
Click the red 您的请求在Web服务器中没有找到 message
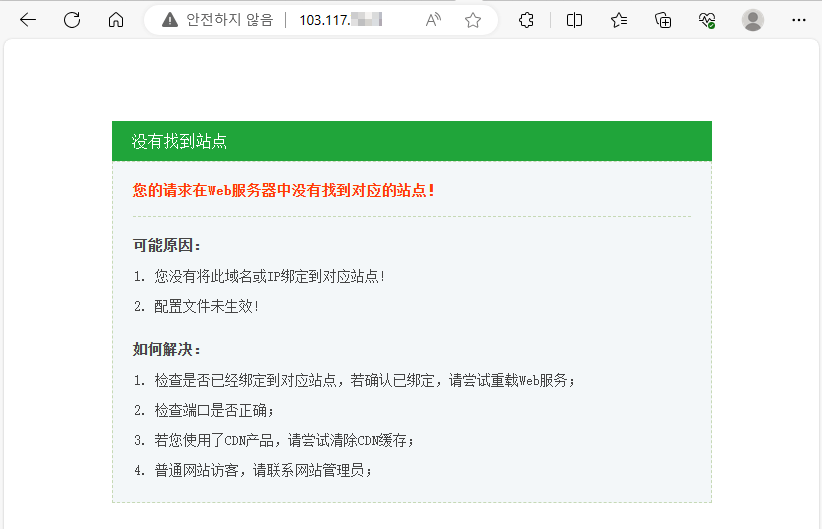coord(283,190)
